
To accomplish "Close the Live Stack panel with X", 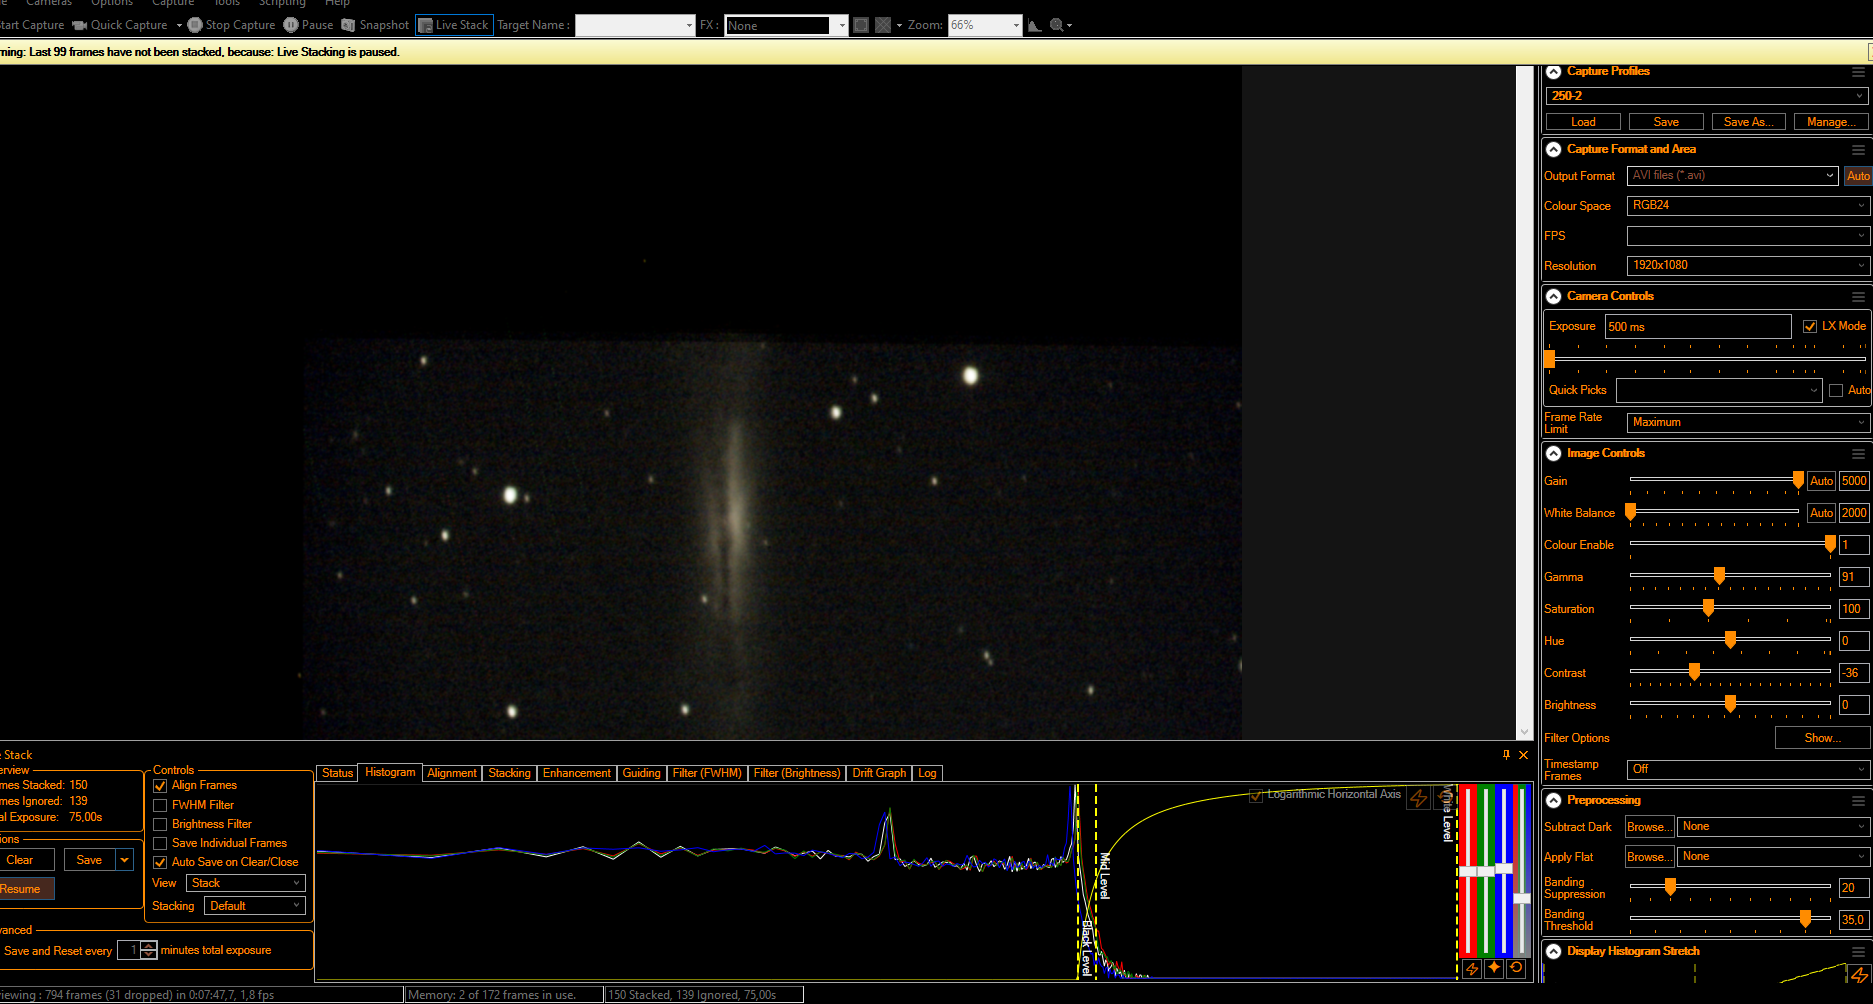I will coord(1524,755).
